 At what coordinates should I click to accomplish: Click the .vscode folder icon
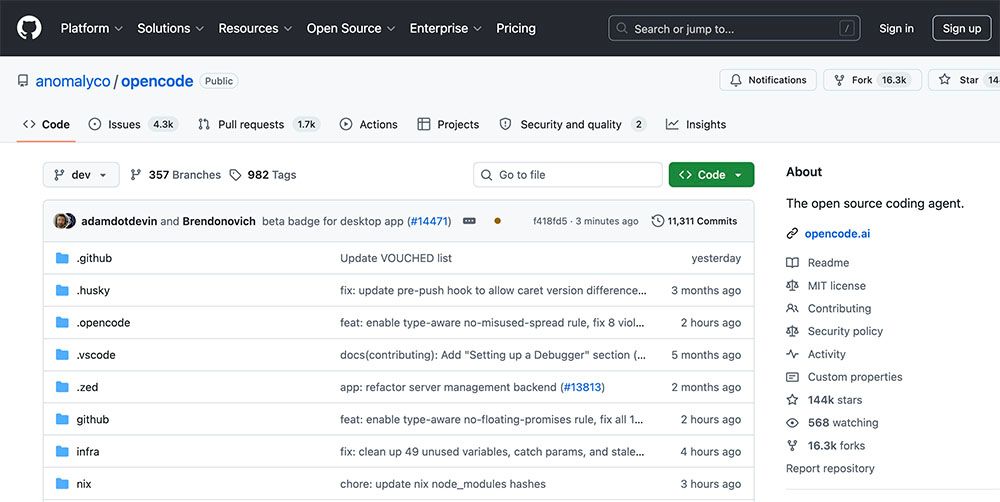(x=62, y=355)
